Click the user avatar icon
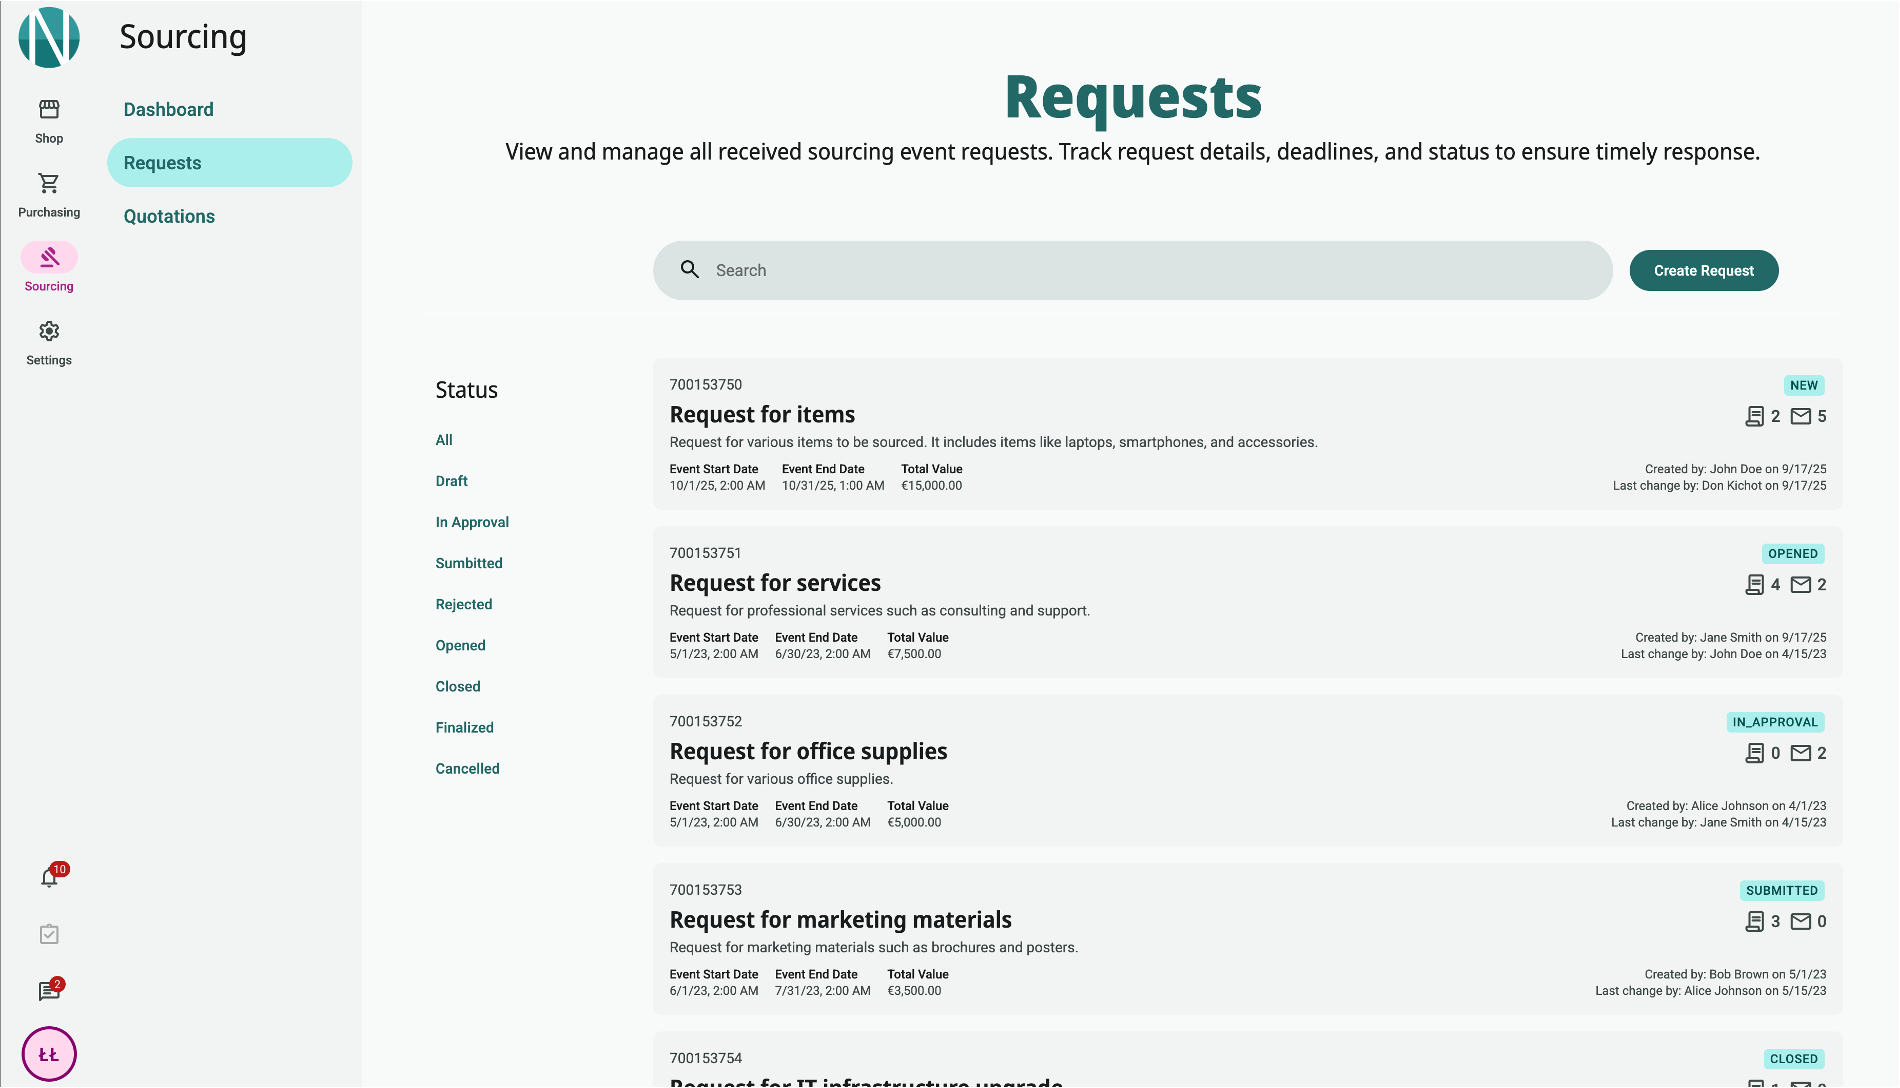The height and width of the screenshot is (1088, 1900). [49, 1054]
